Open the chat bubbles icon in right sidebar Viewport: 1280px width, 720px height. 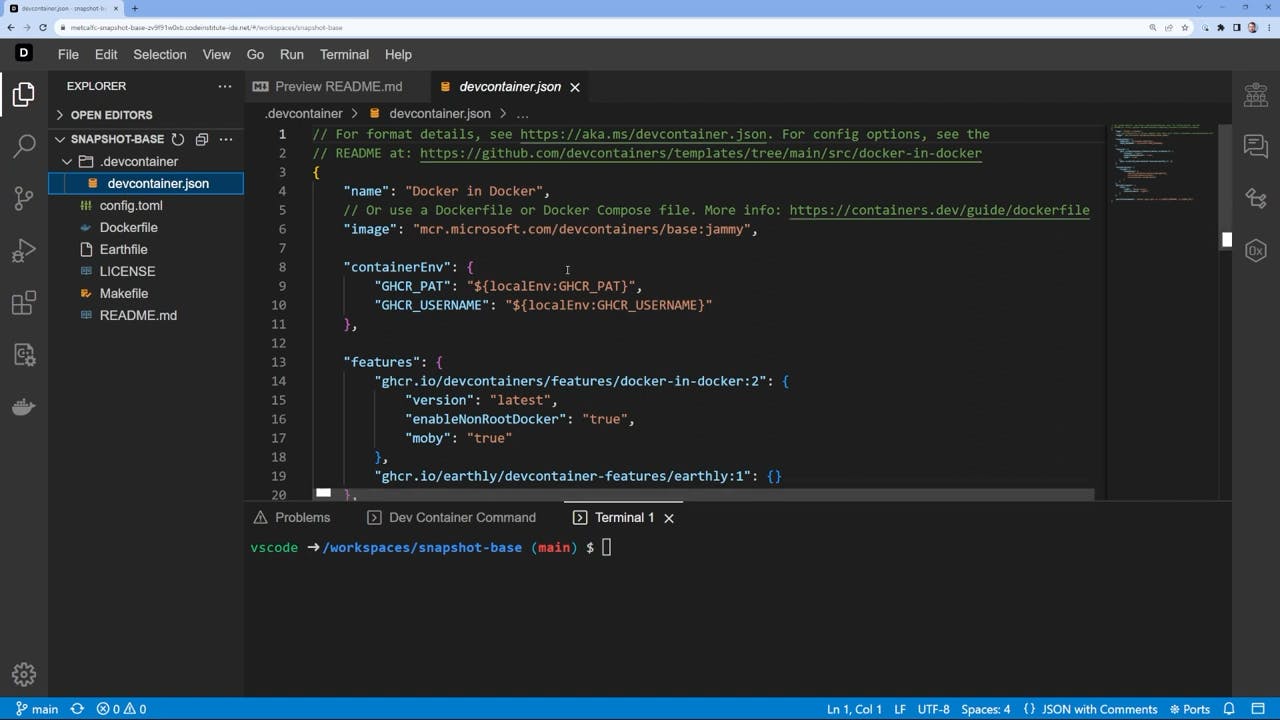coord(1255,147)
